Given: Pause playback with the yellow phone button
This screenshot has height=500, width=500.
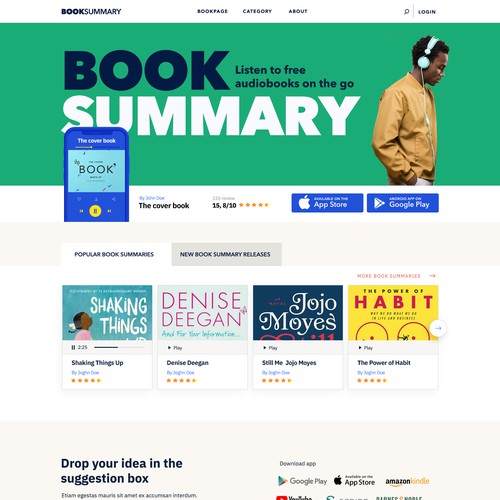Looking at the screenshot, I should tap(95, 211).
